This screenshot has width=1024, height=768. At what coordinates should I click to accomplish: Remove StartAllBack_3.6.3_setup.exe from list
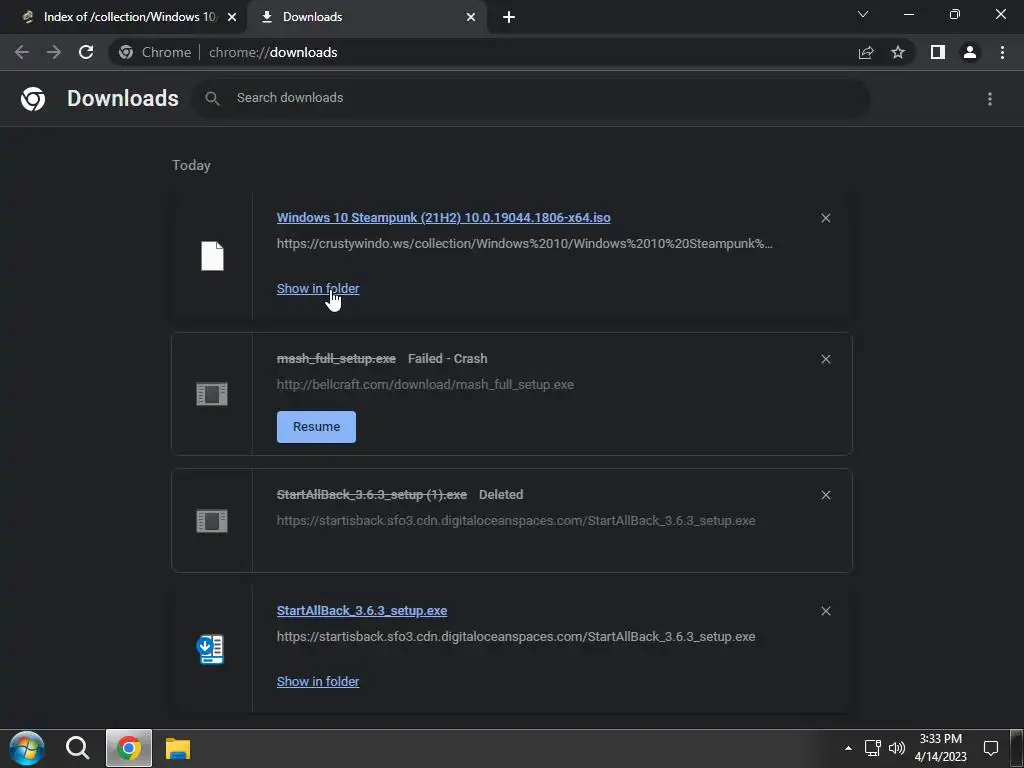click(825, 611)
